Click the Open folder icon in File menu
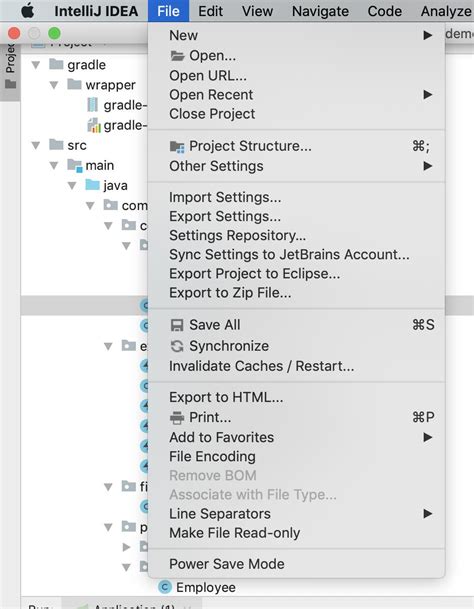The width and height of the screenshot is (474, 609). (177, 56)
